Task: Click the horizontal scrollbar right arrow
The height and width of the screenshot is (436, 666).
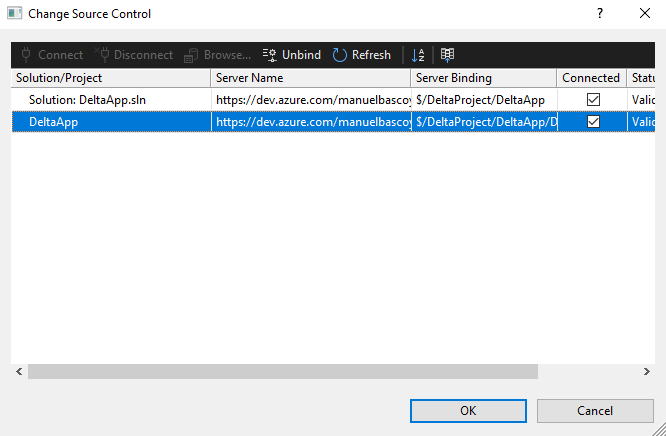Action: [x=646, y=371]
